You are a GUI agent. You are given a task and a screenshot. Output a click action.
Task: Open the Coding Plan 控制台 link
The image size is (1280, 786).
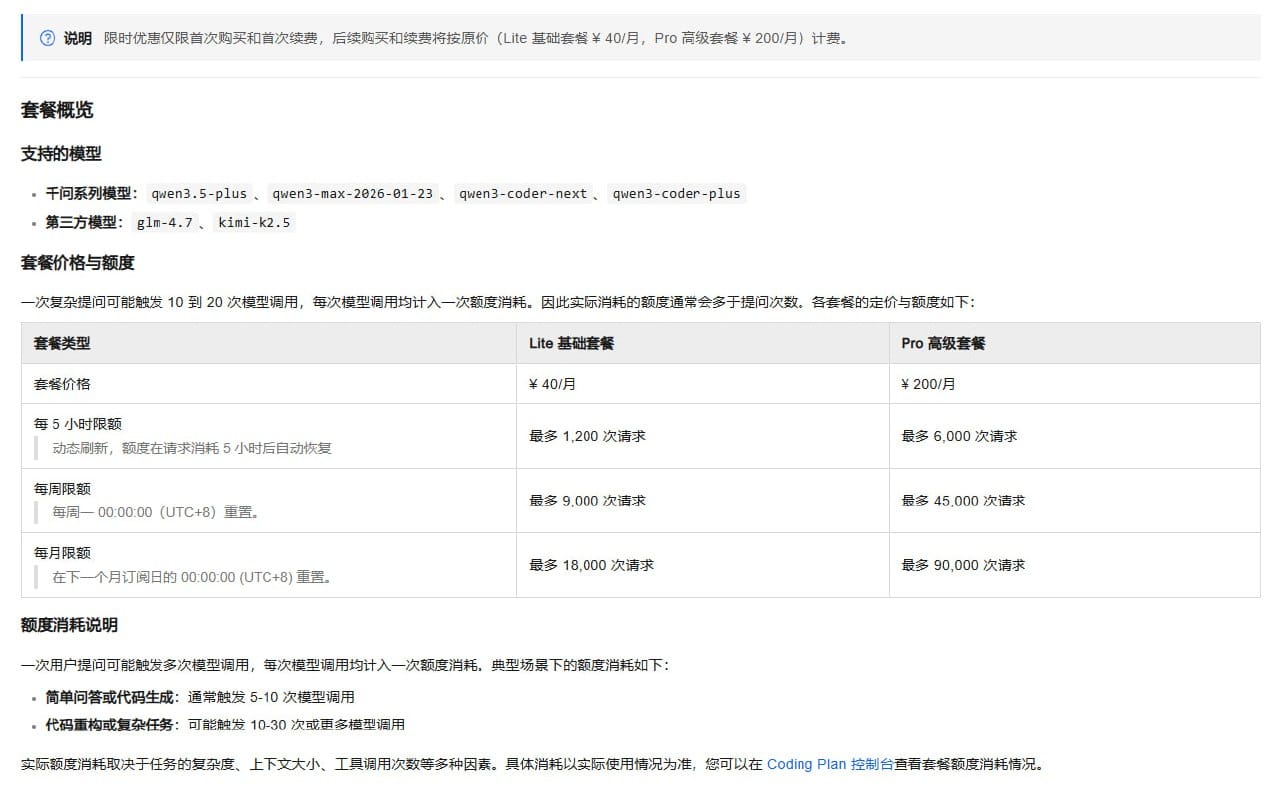[830, 764]
